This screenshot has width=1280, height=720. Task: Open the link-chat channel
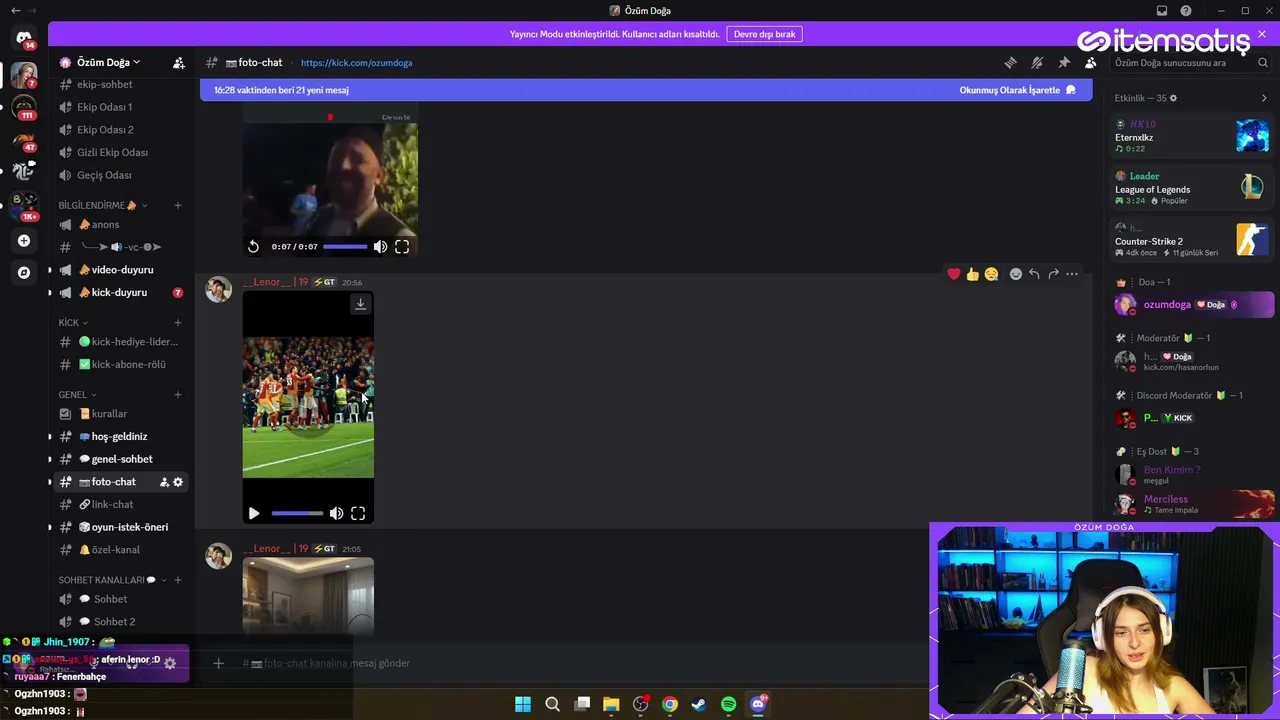(x=122, y=504)
